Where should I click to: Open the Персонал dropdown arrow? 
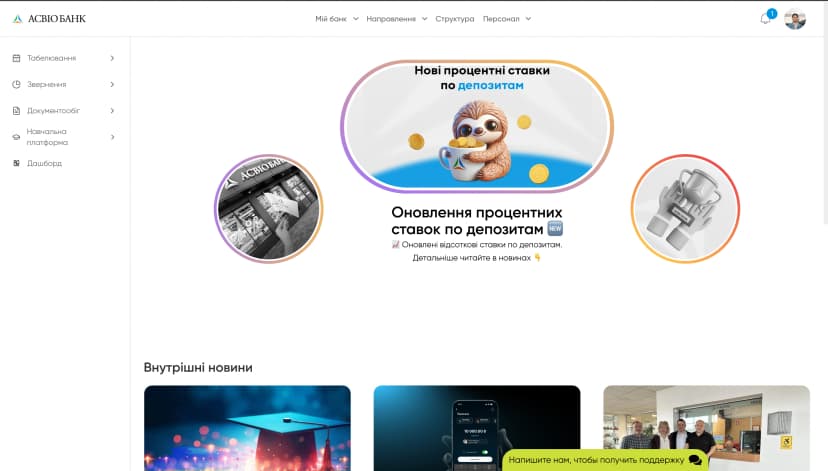(528, 18)
